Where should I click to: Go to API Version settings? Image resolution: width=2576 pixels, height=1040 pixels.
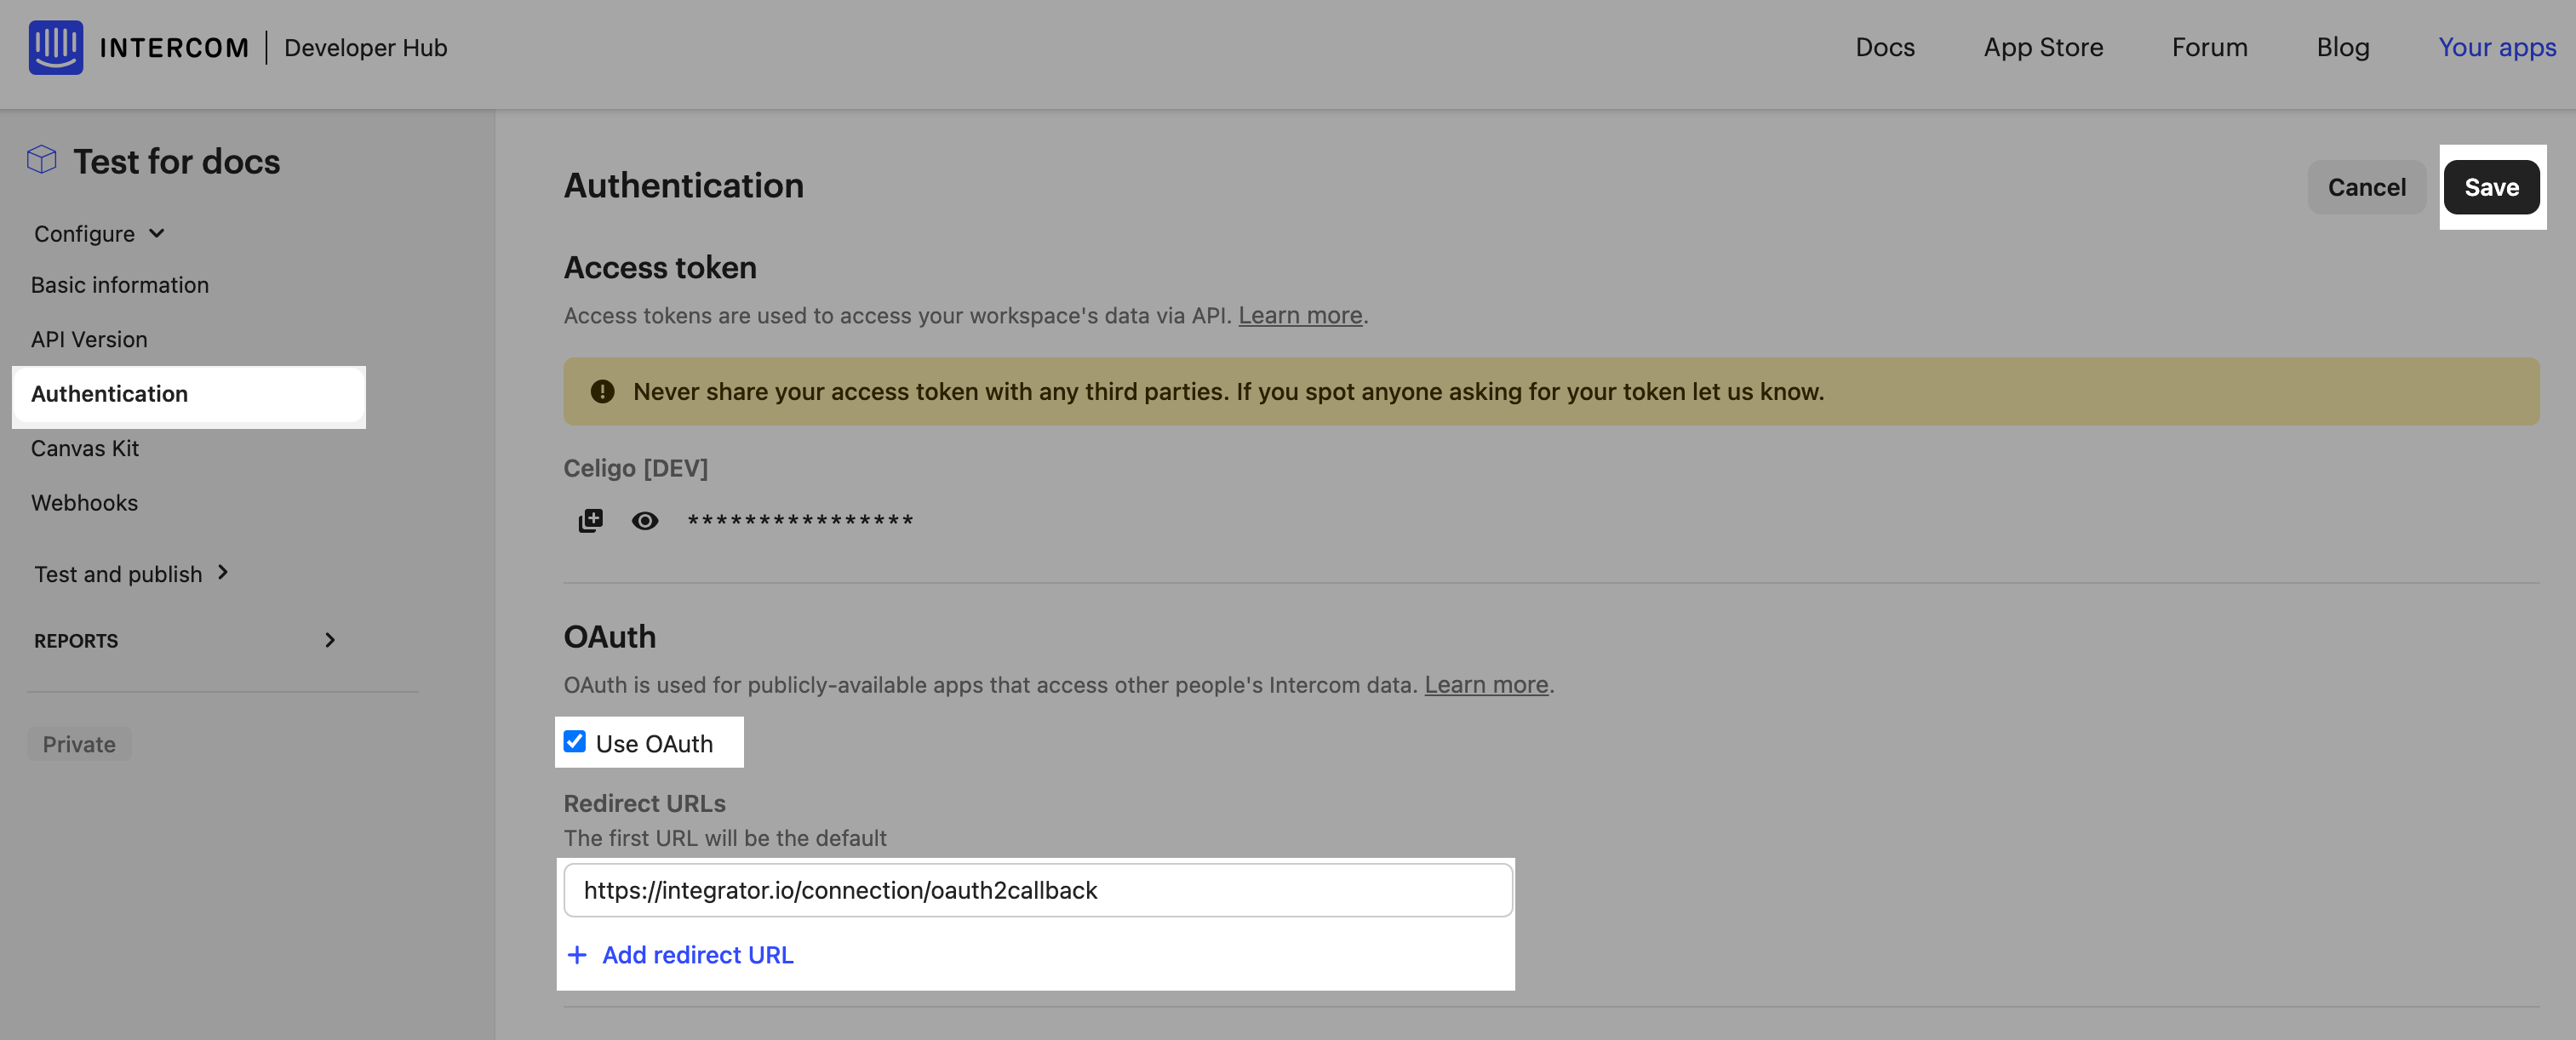89,339
